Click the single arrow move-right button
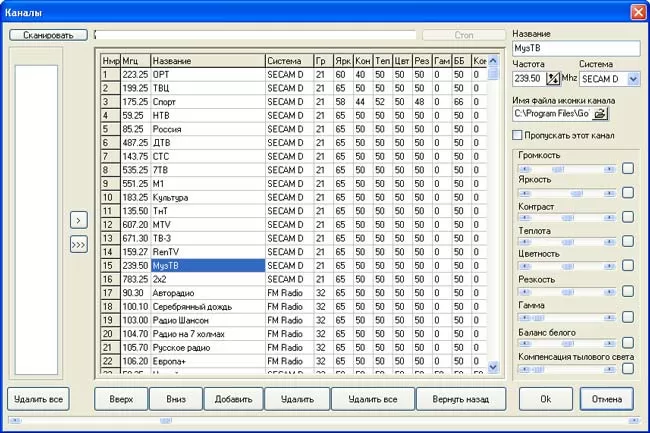The image size is (650, 433). 78,220
